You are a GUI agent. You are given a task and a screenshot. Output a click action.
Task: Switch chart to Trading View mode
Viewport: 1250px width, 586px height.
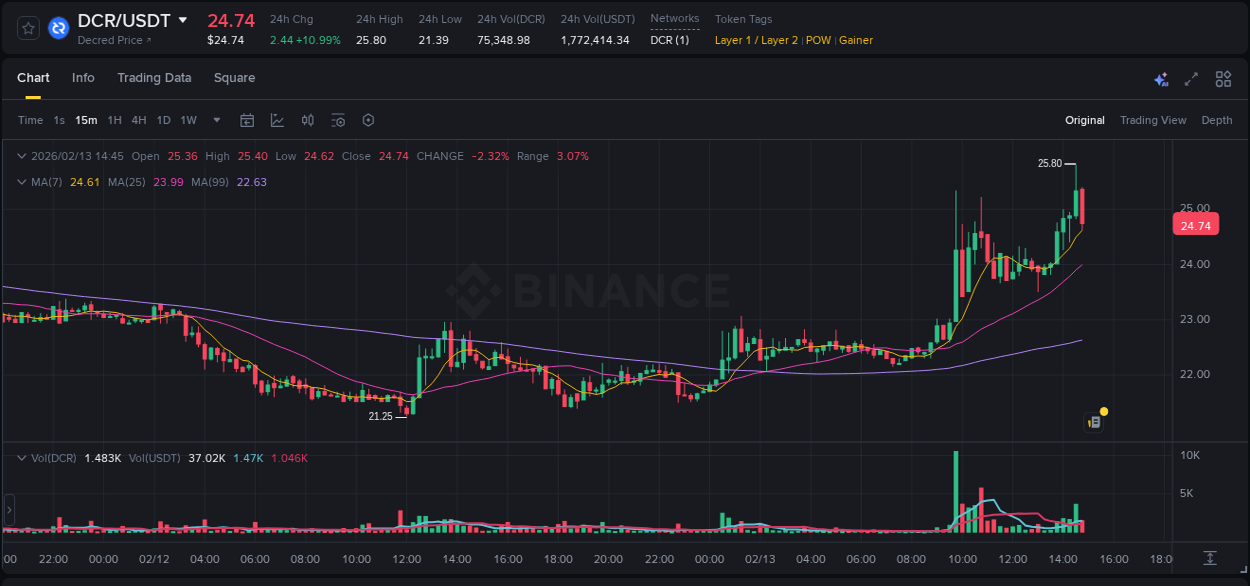point(1153,120)
